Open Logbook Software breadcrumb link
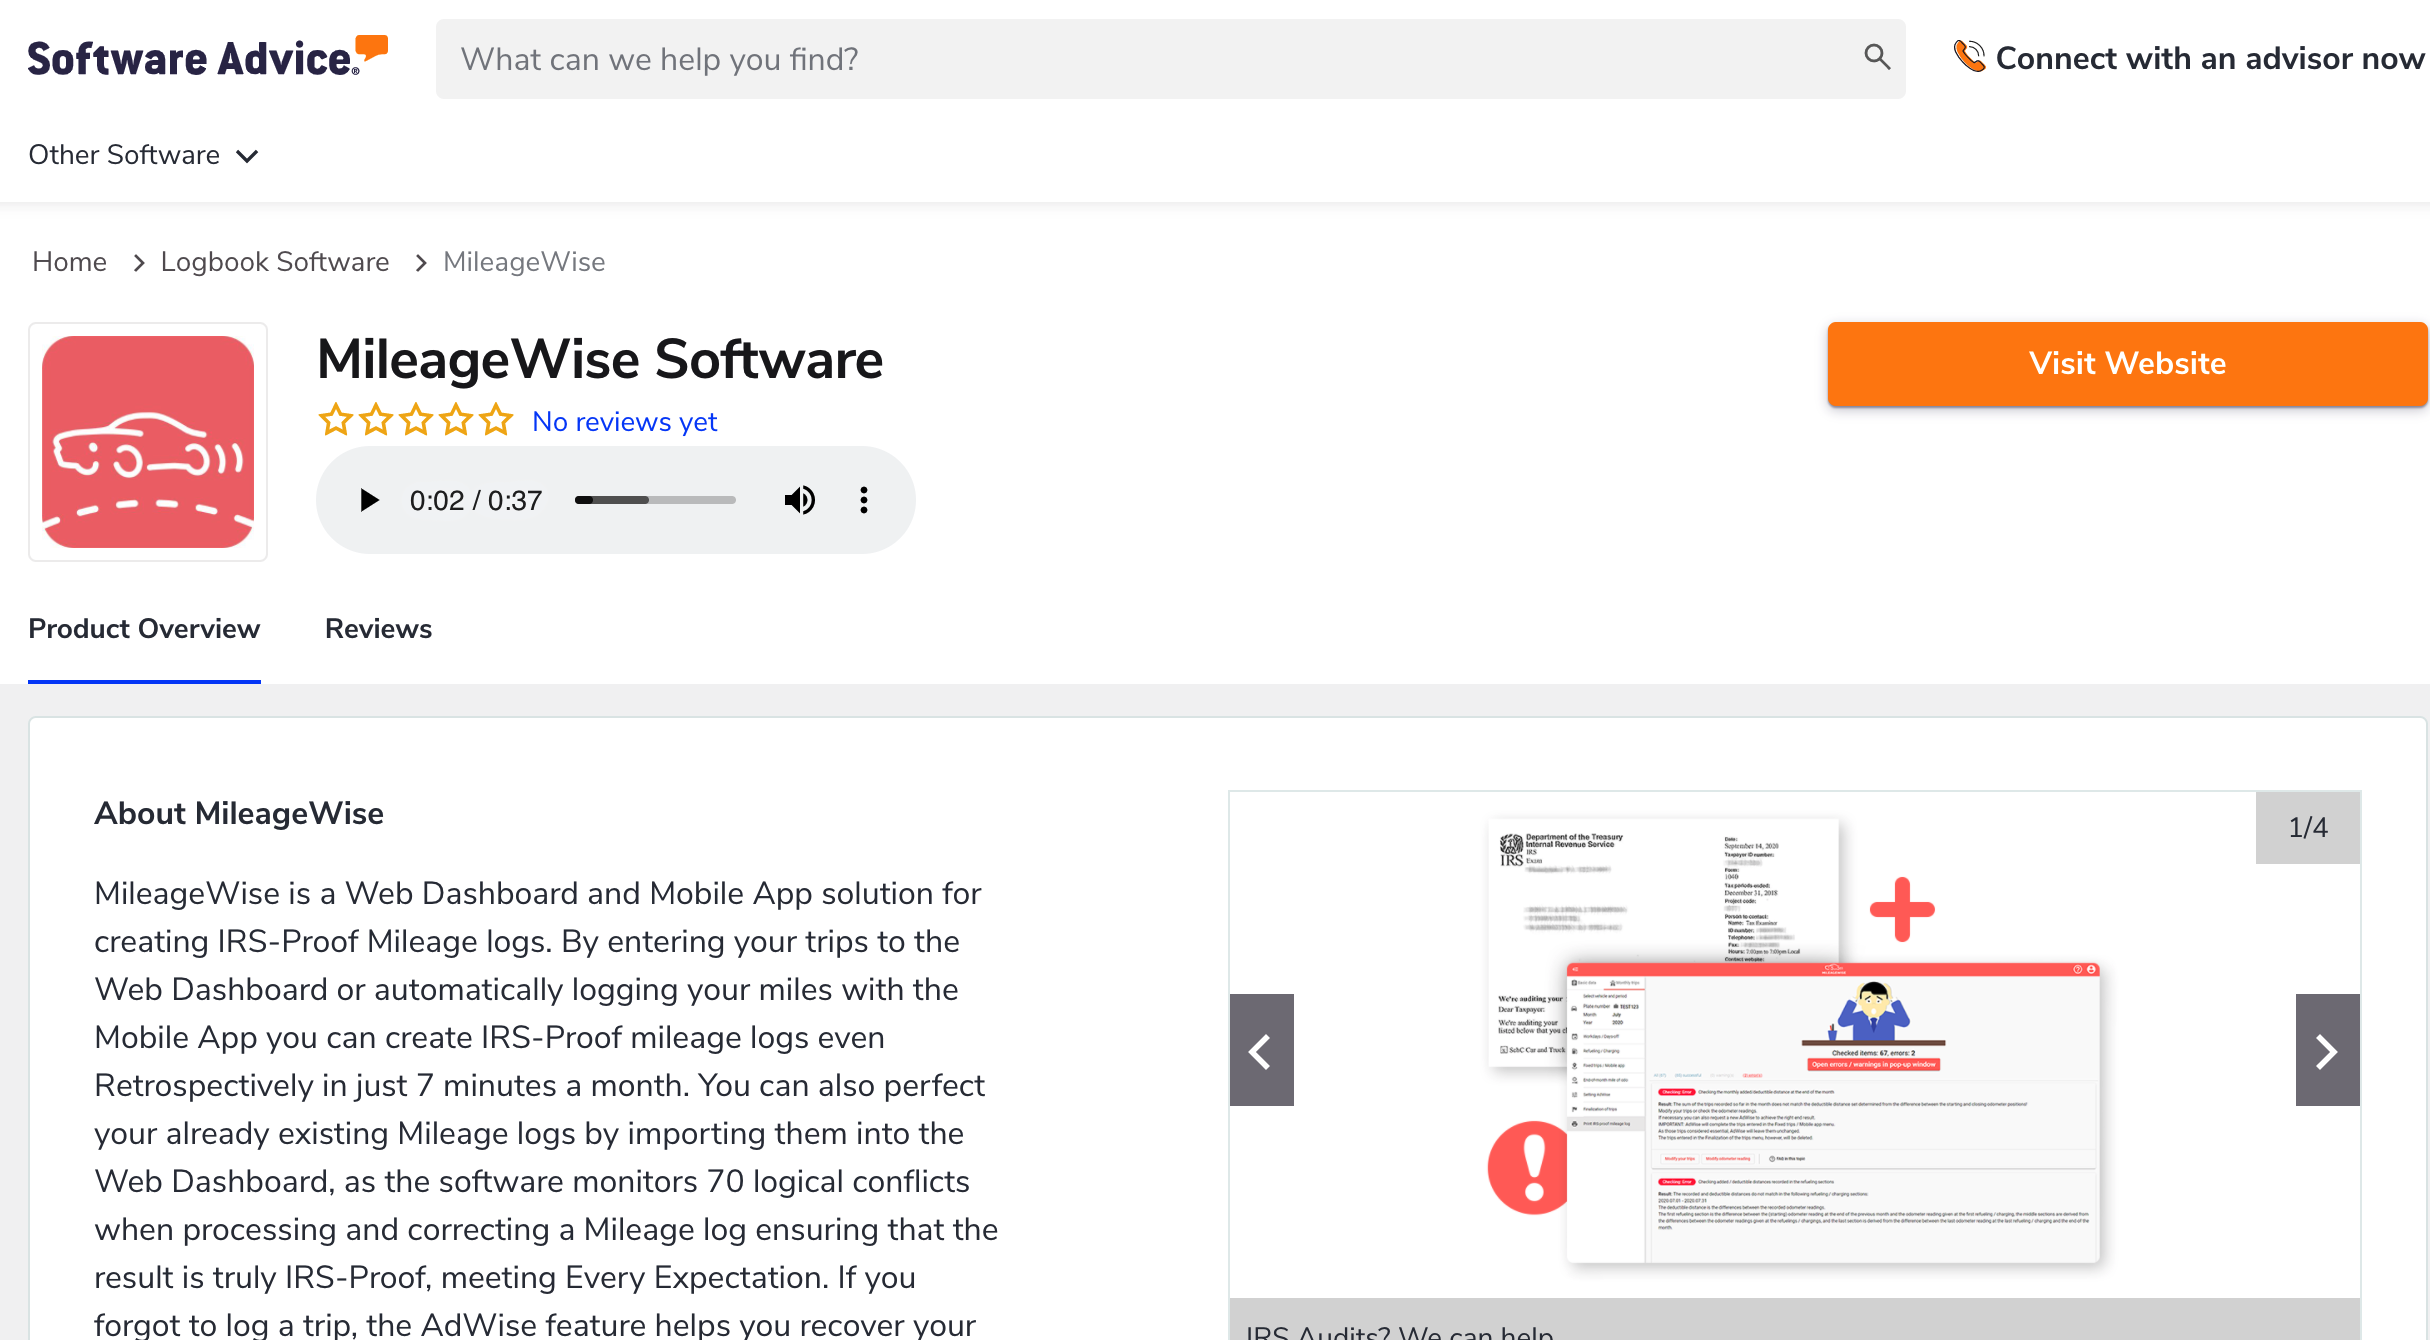The image size is (2430, 1340). click(275, 262)
